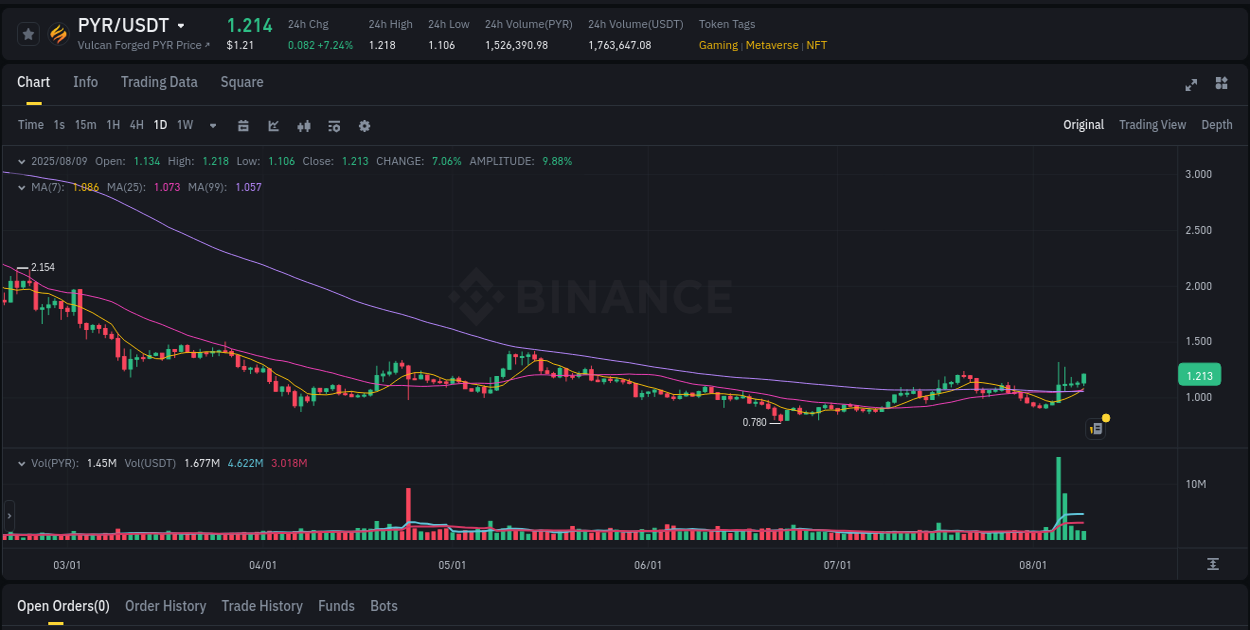Image resolution: width=1250 pixels, height=630 pixels.
Task: Open the Order History tab
Action: point(165,606)
